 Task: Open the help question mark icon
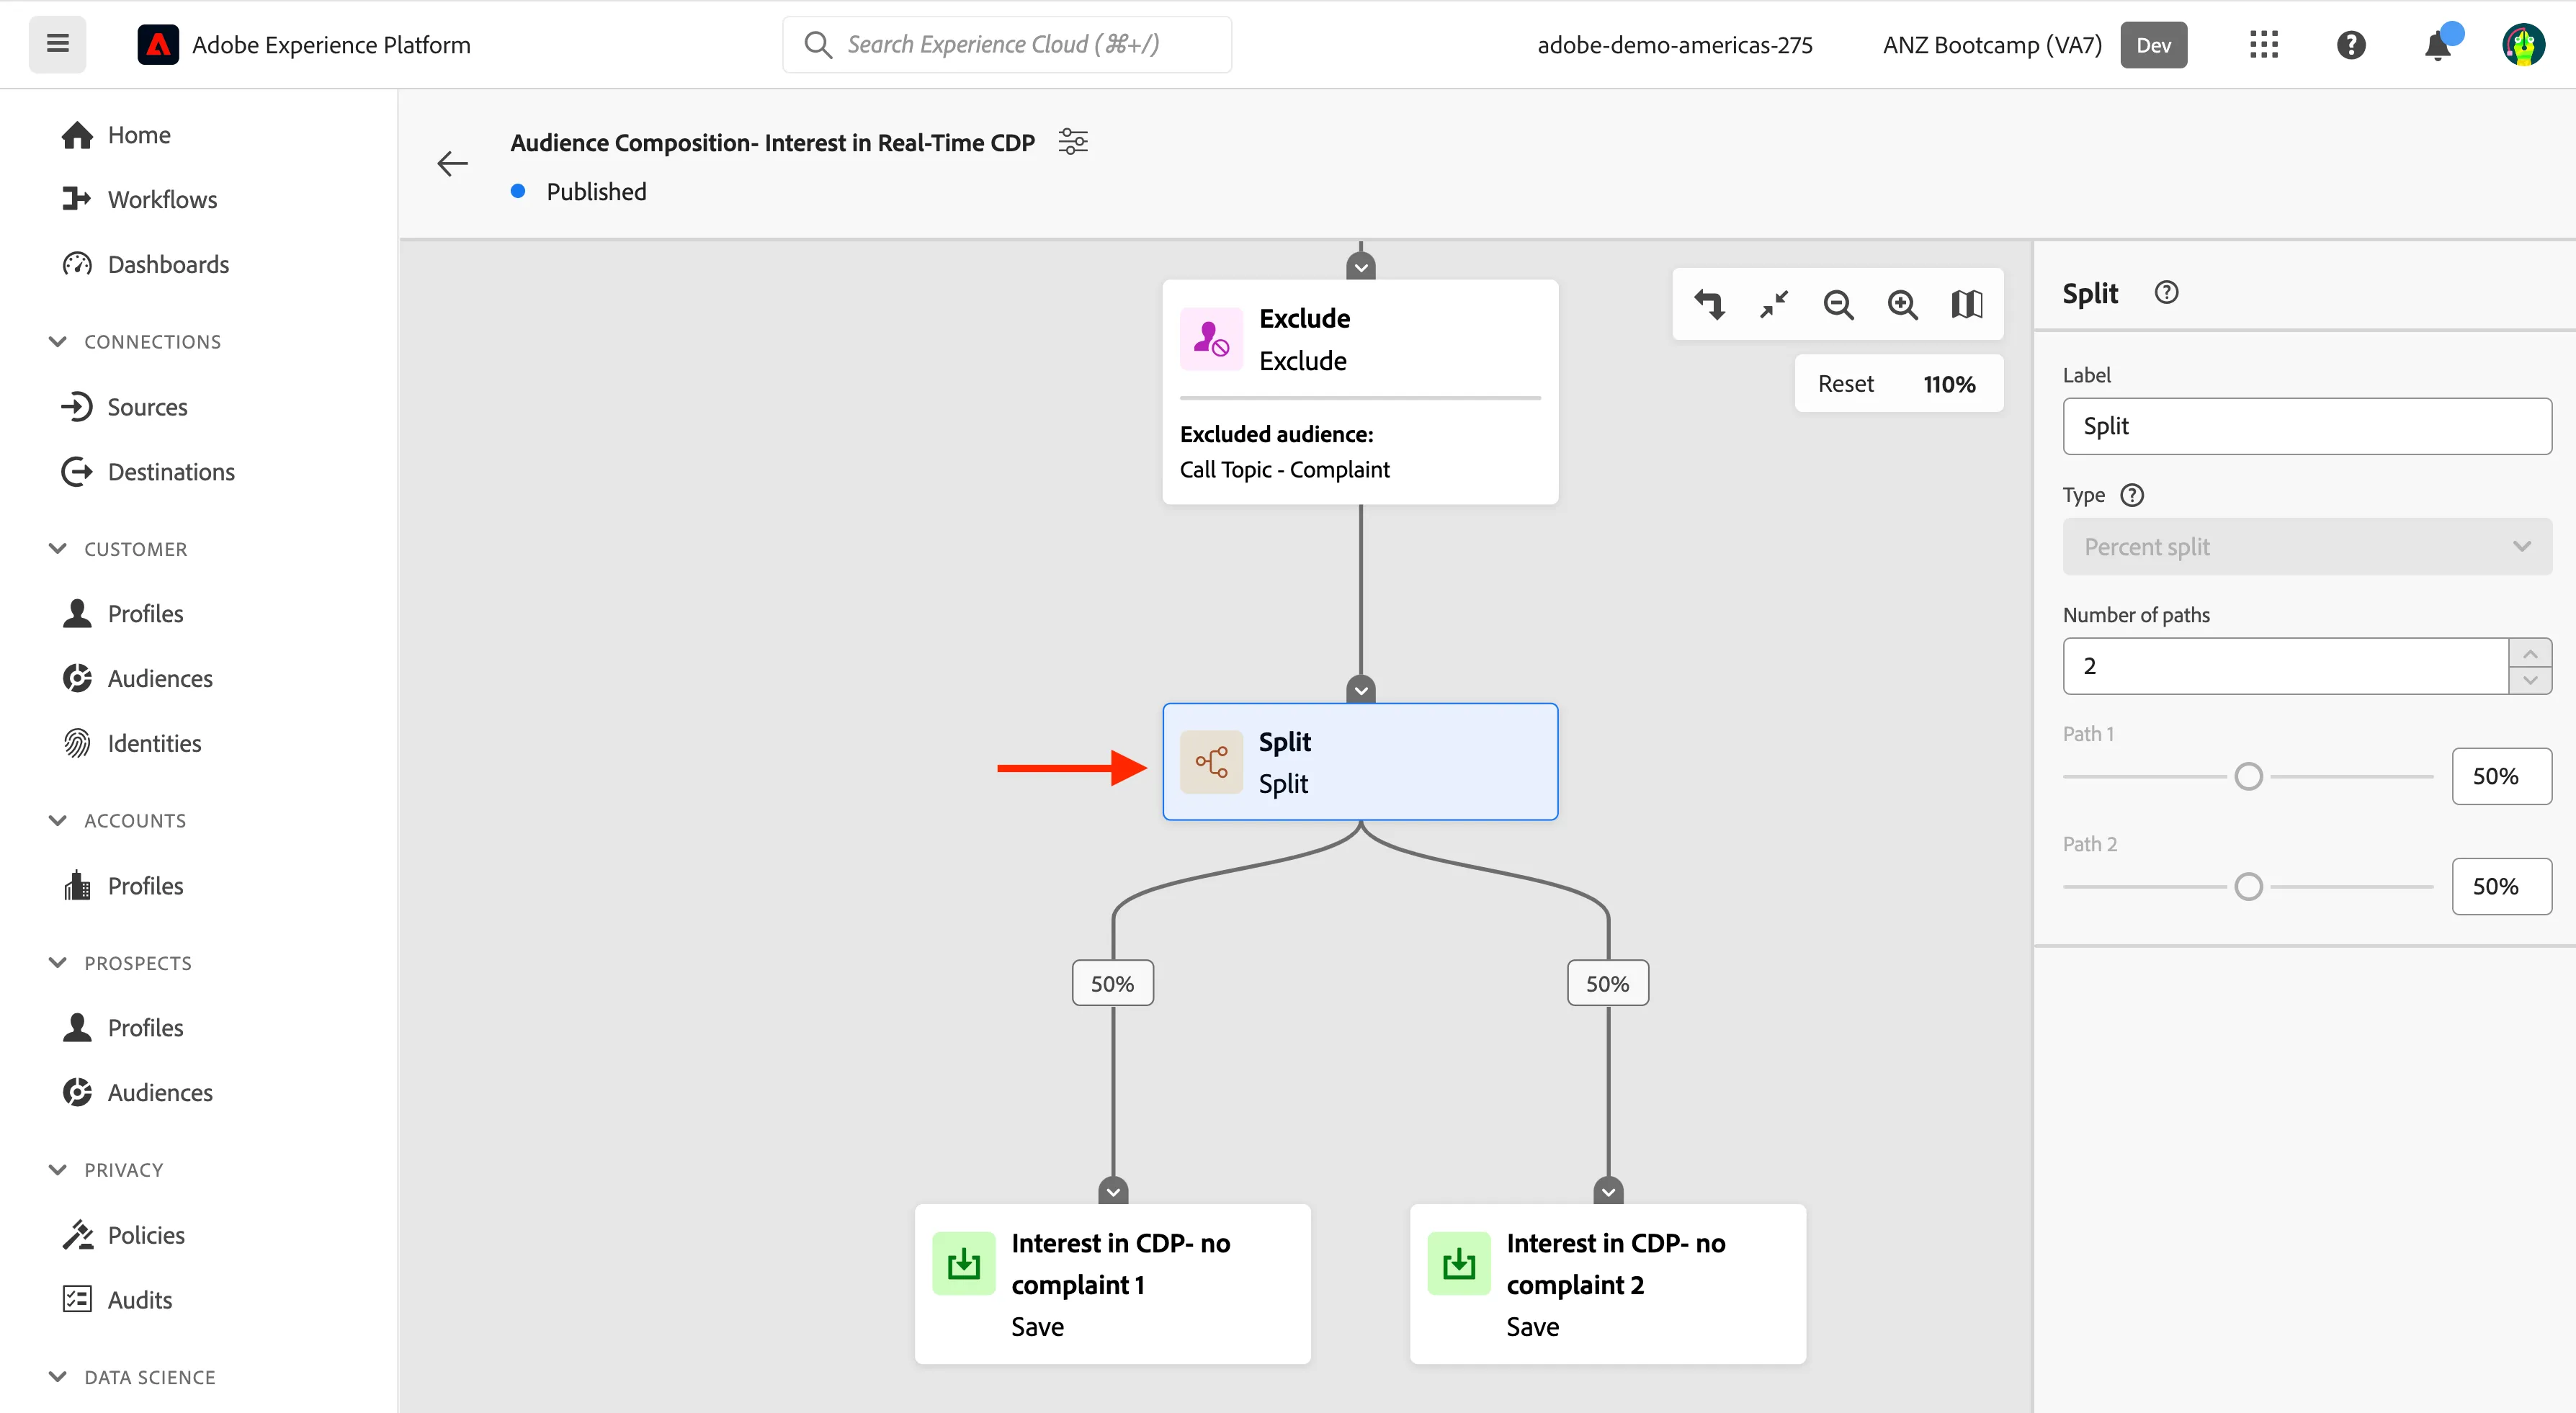tap(2351, 45)
